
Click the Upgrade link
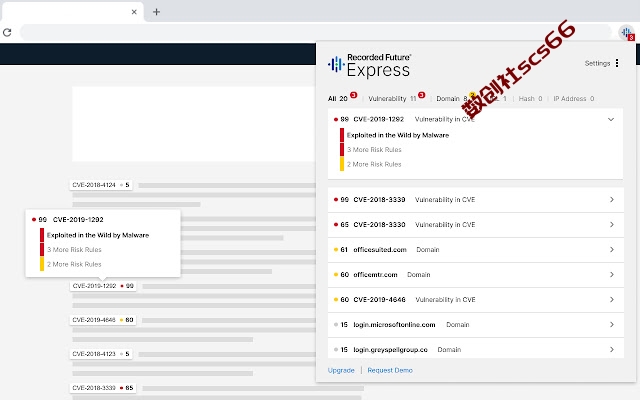pyautogui.click(x=341, y=370)
